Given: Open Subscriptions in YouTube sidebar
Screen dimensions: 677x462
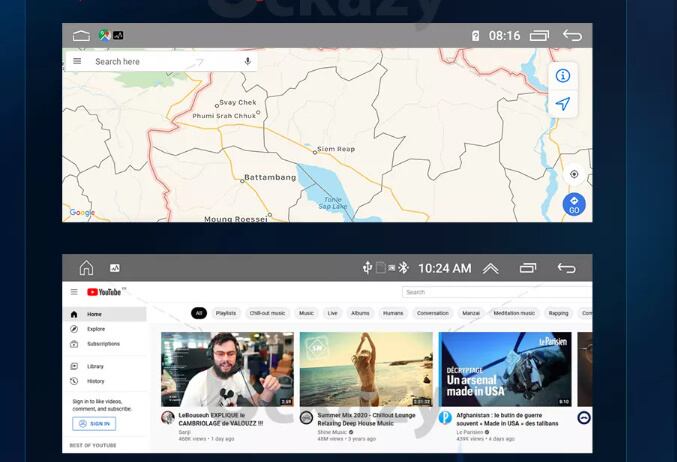Looking at the screenshot, I should click(103, 344).
